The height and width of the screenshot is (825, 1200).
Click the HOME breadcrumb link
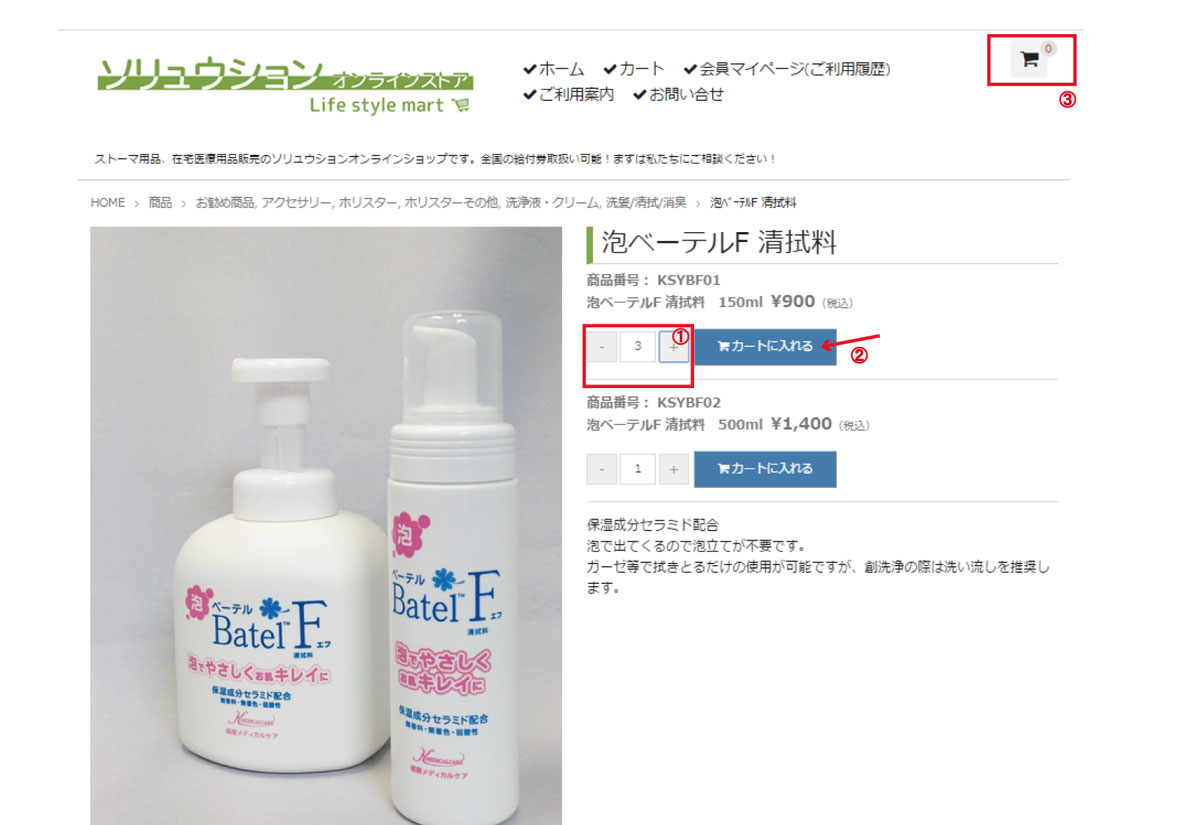tap(108, 202)
